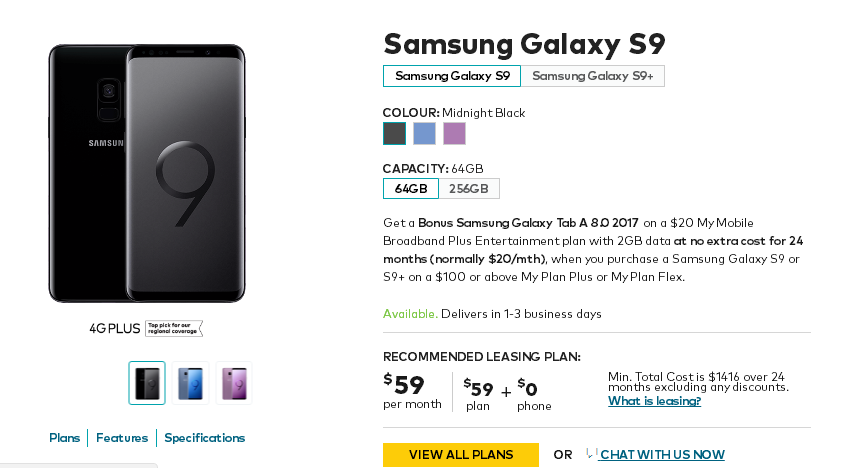Switch to Samsung Galaxy S9+ model

592,76
